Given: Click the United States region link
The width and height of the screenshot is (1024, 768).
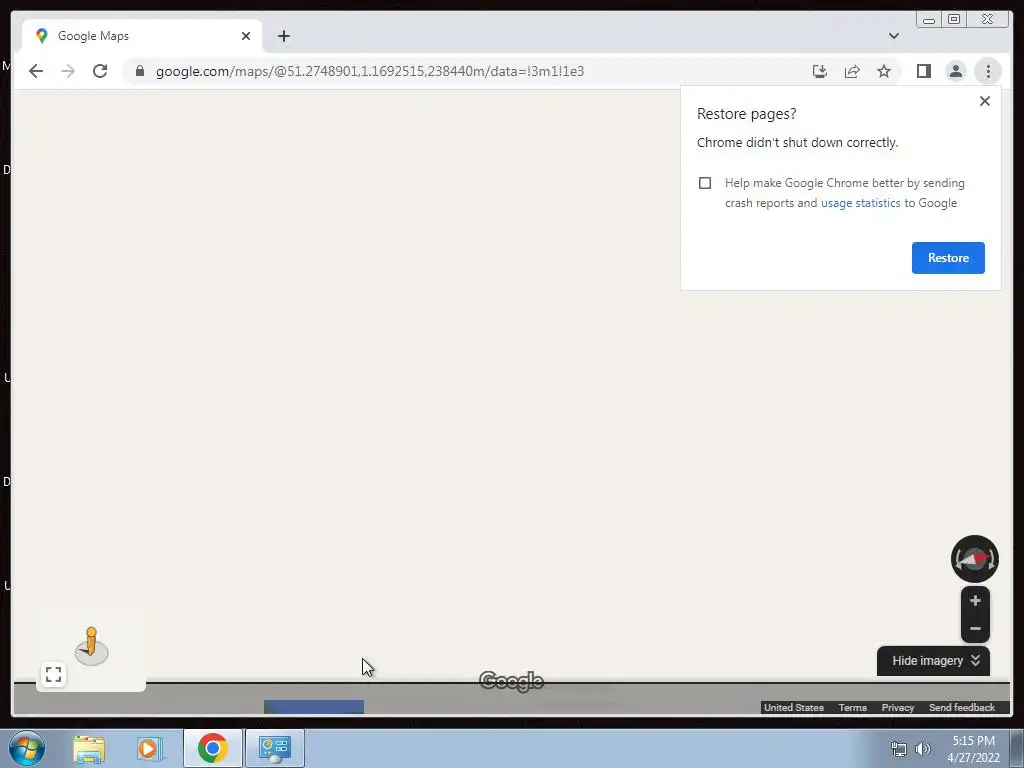Looking at the screenshot, I should point(793,708).
